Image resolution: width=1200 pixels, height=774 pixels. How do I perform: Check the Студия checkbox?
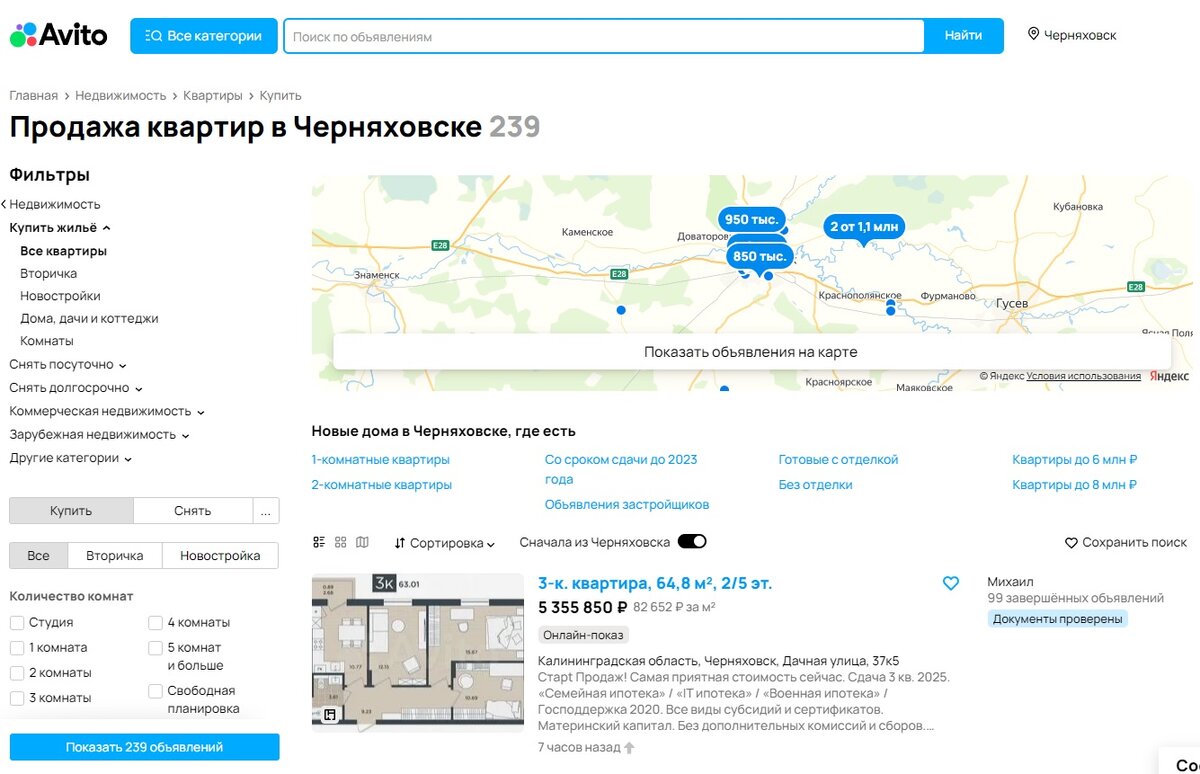(16, 622)
